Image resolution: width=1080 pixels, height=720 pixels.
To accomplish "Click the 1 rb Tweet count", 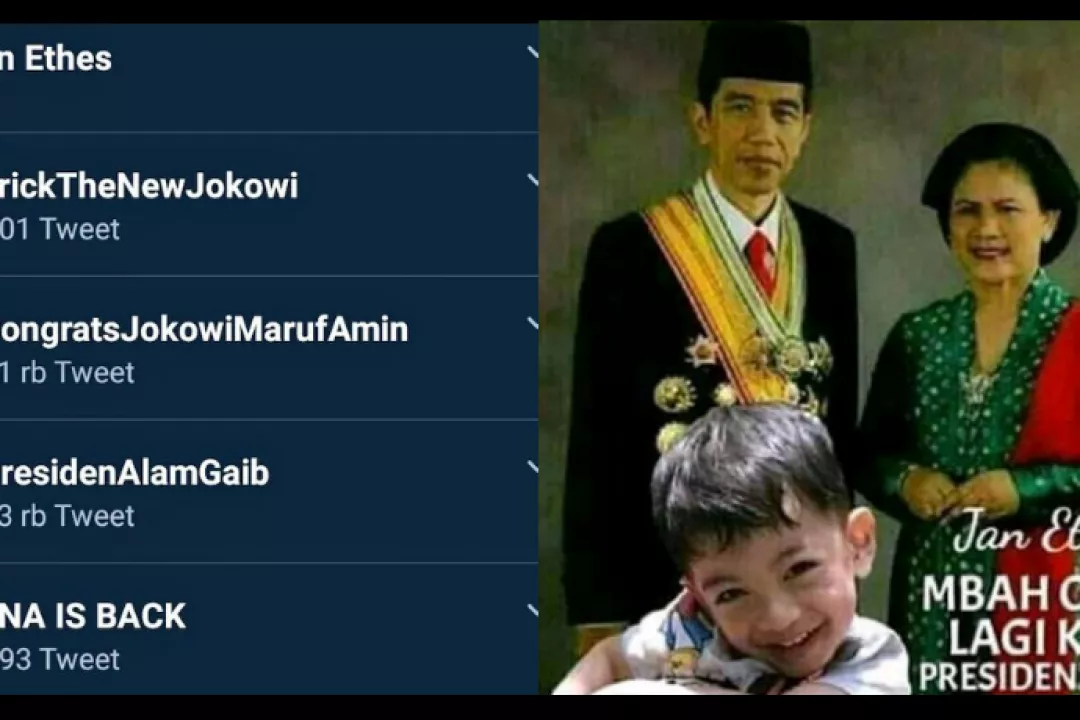I will coord(68,373).
